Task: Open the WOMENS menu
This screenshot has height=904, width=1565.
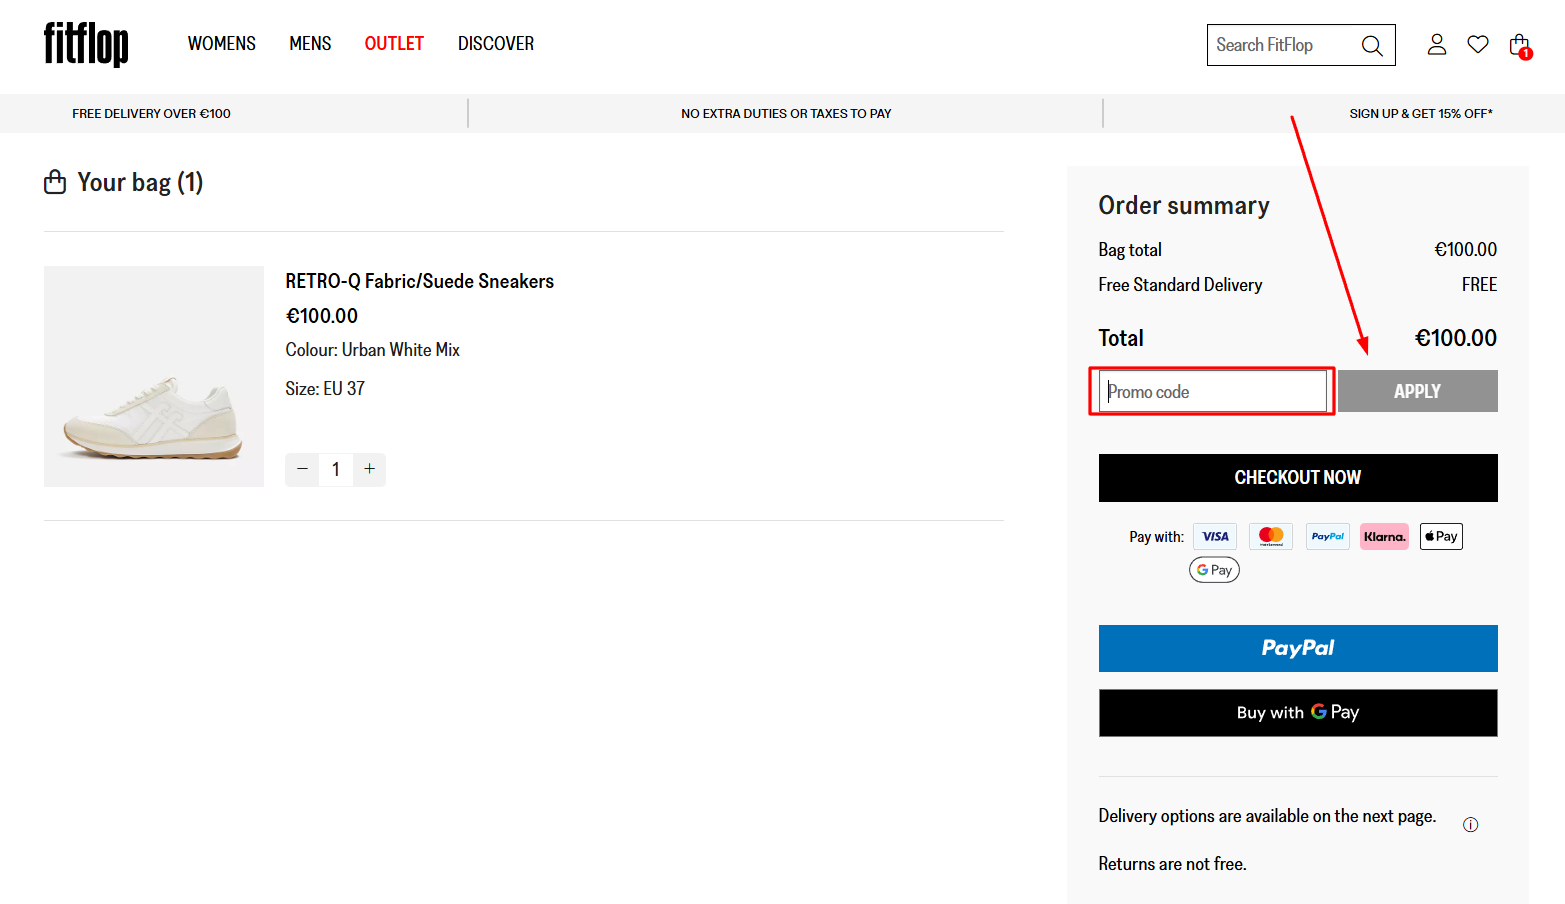Action: pos(221,43)
